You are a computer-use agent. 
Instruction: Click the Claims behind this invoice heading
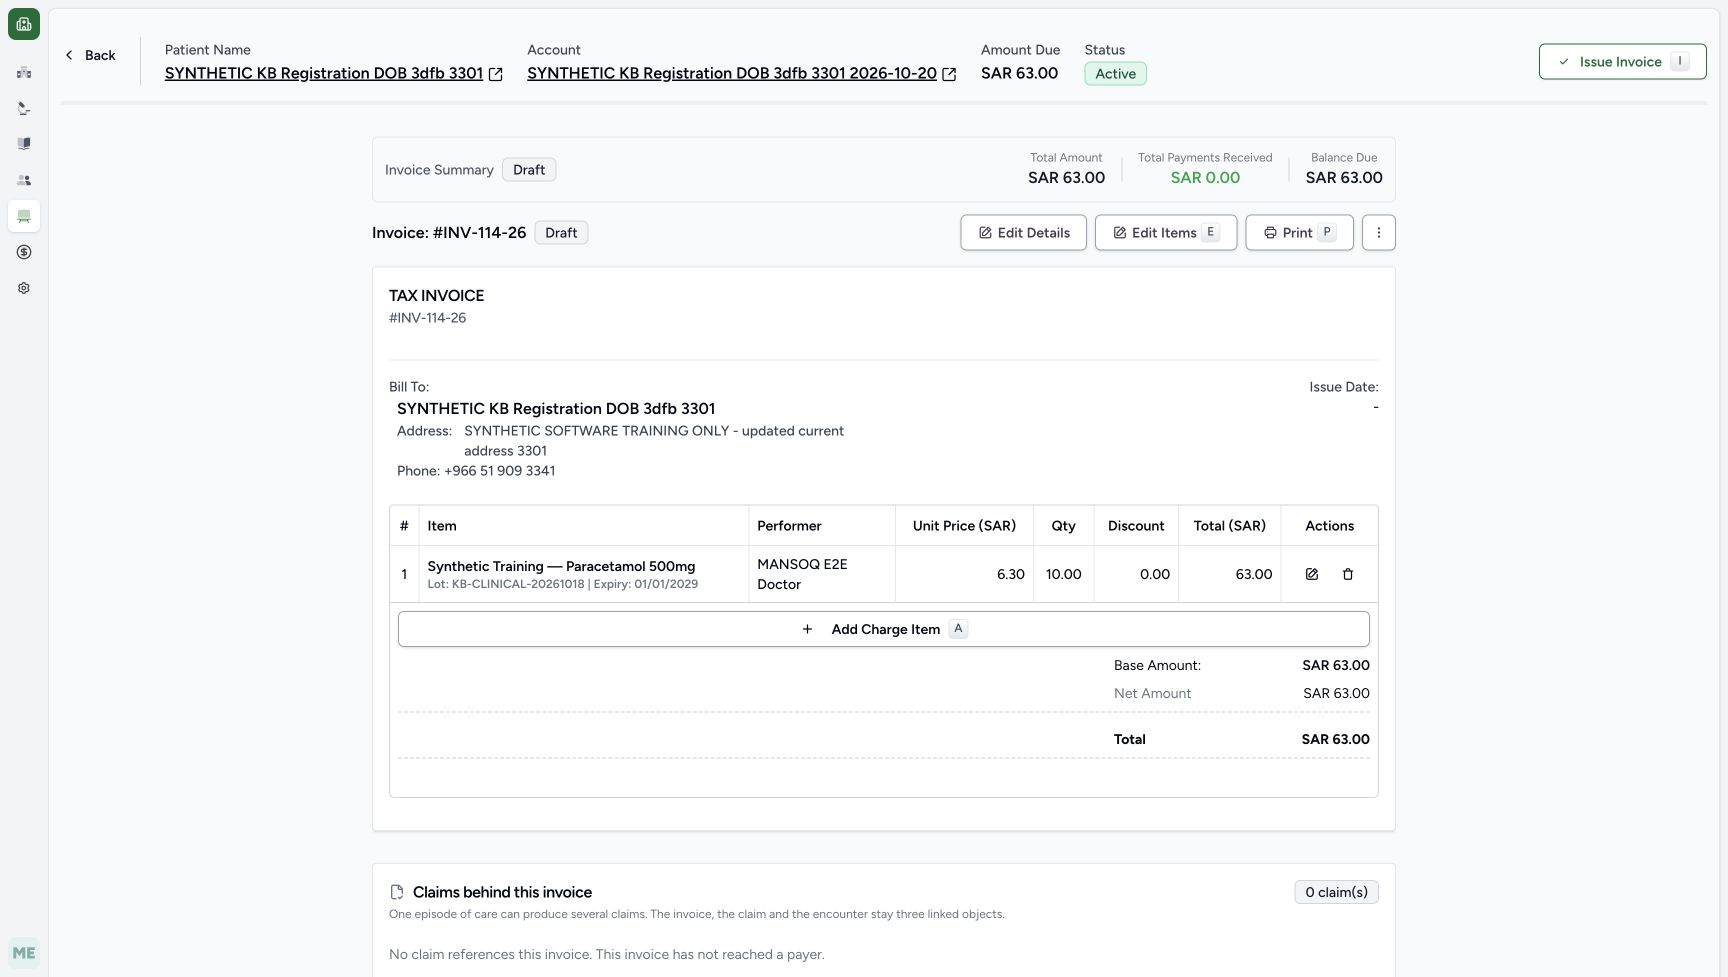[502, 892]
